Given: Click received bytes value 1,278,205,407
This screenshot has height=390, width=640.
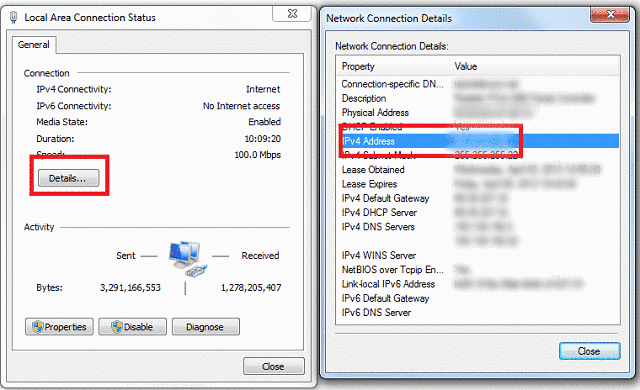Looking at the screenshot, I should pyautogui.click(x=251, y=288).
